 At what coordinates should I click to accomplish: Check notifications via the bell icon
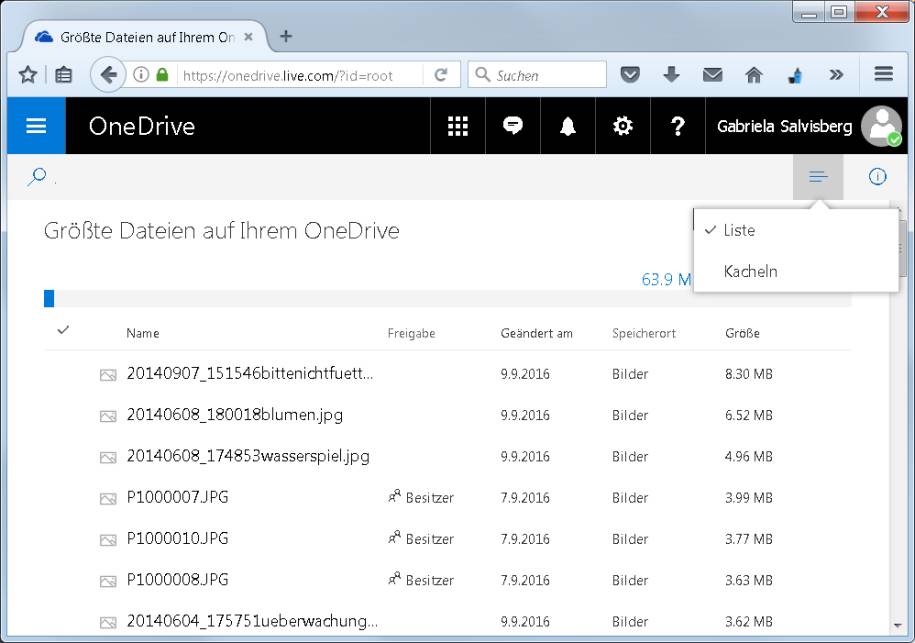567,126
